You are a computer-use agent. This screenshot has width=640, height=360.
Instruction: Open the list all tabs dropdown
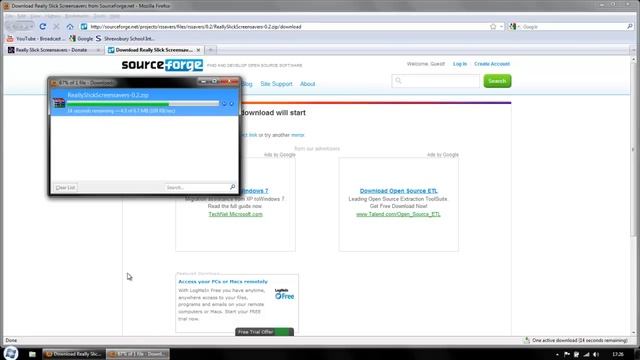click(633, 50)
